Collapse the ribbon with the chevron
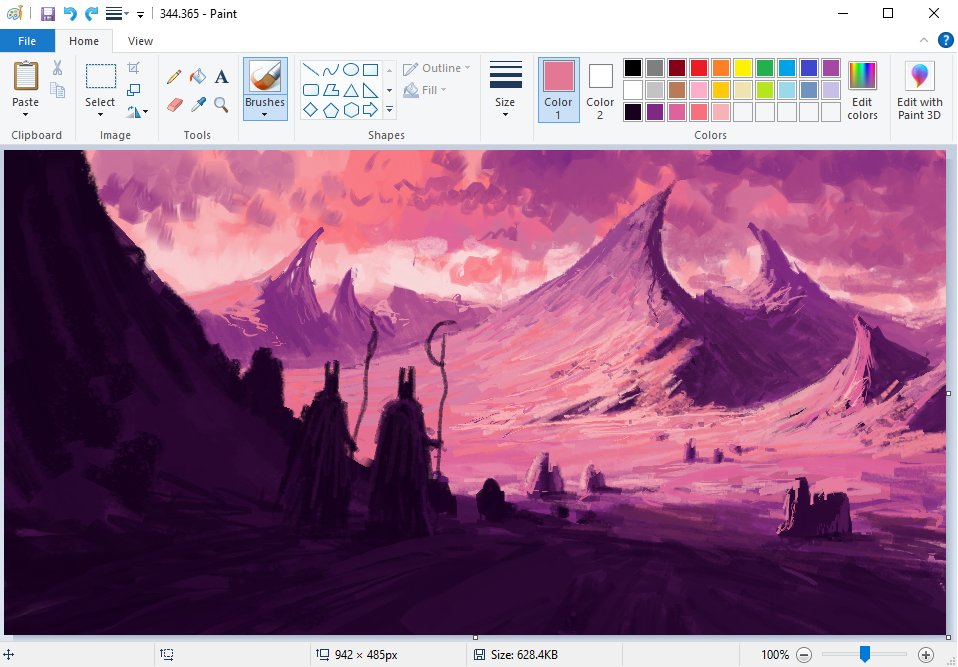The image size is (958, 667). coord(923,40)
